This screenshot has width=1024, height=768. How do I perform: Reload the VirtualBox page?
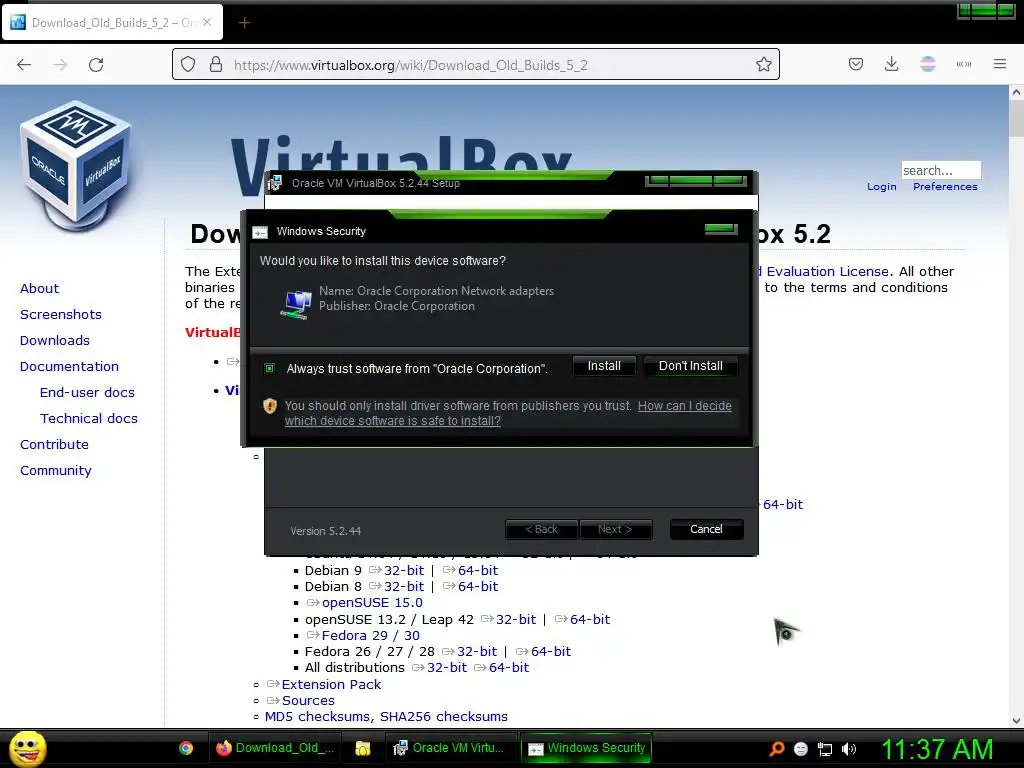[96, 65]
